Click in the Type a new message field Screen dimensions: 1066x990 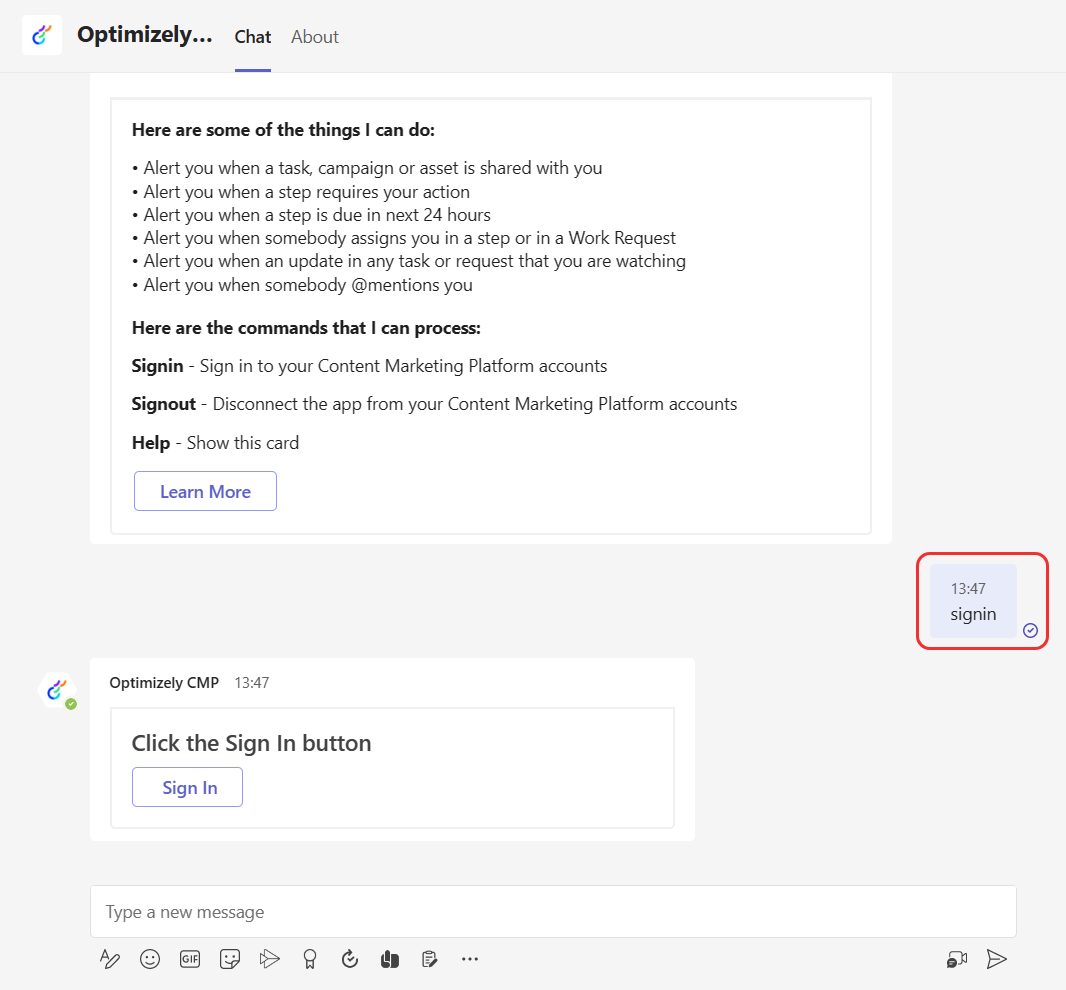tap(553, 912)
